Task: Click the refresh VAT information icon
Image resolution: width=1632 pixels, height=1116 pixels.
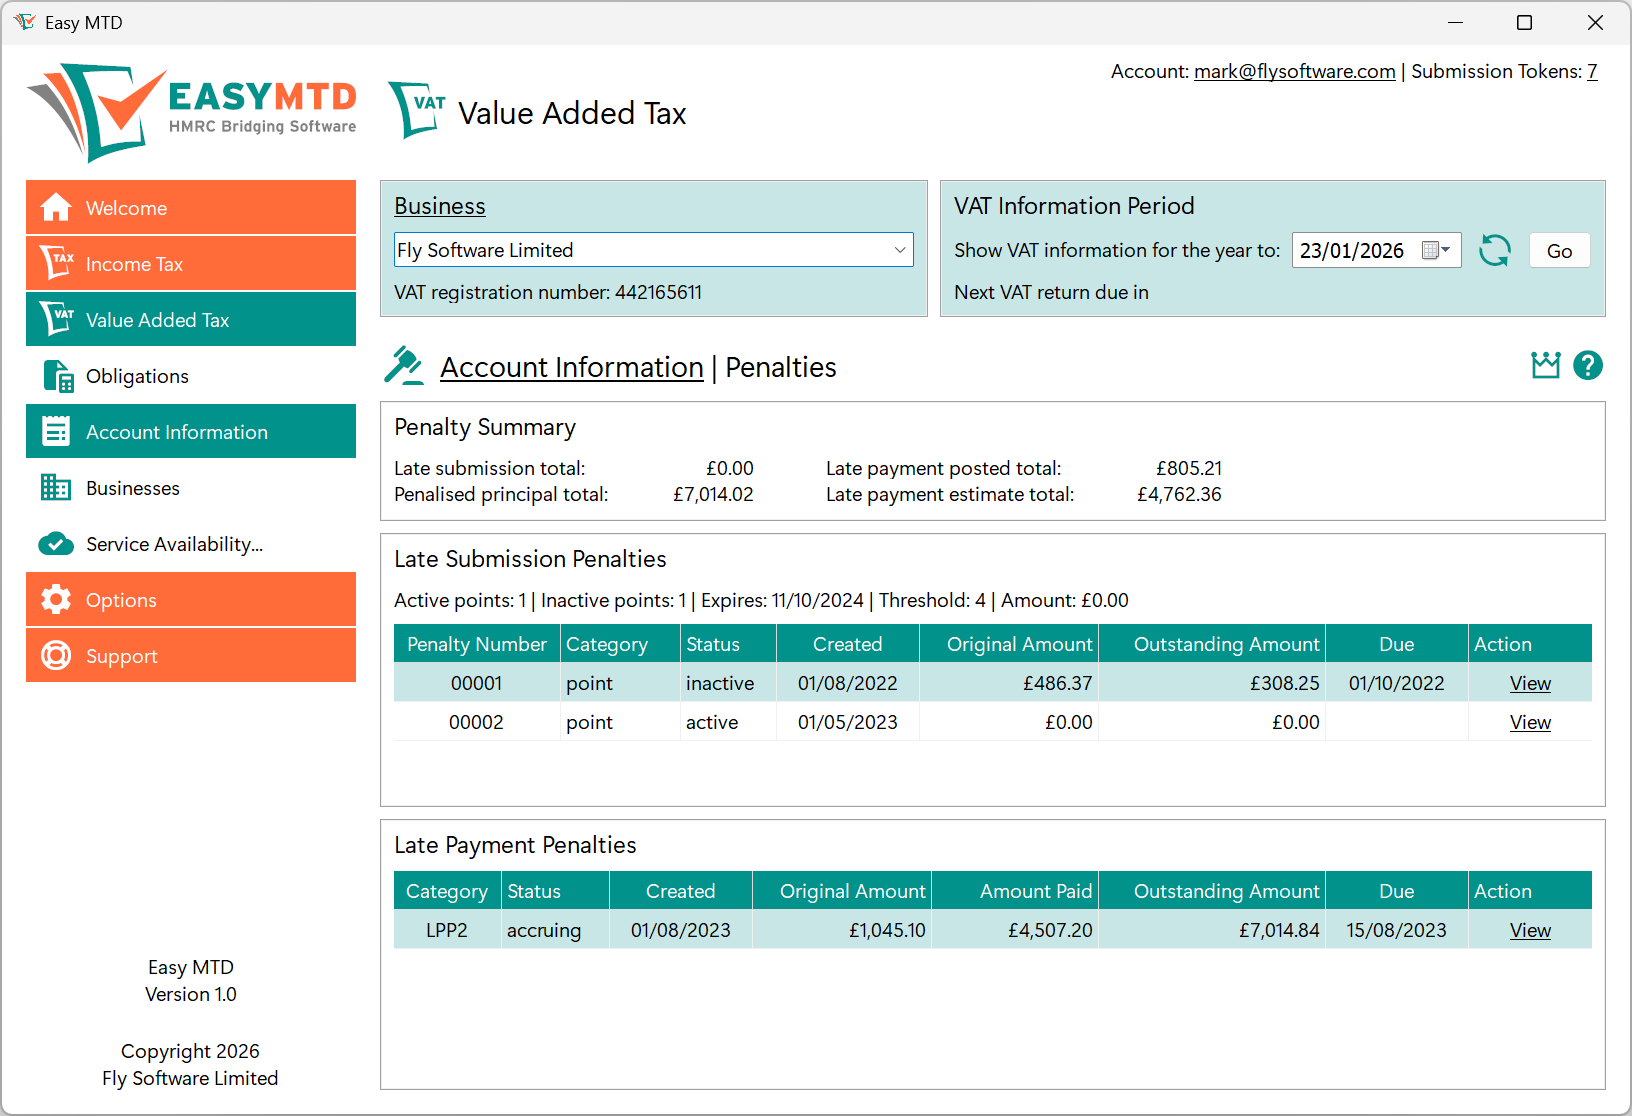Action: pos(1494,250)
